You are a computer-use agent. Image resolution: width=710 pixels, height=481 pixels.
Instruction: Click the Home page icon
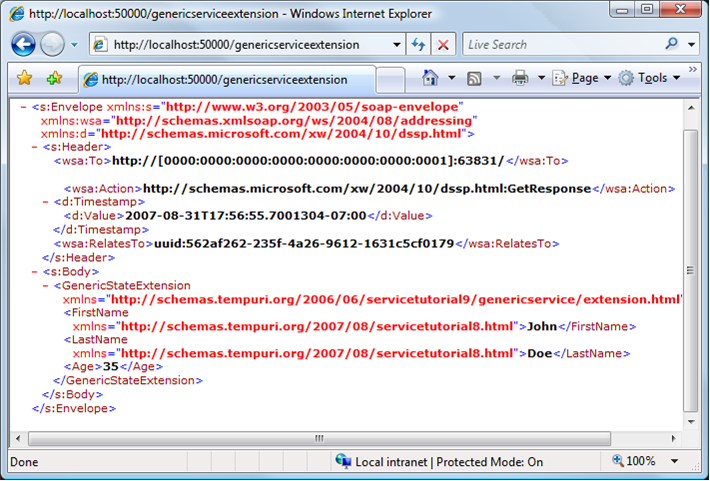click(430, 78)
